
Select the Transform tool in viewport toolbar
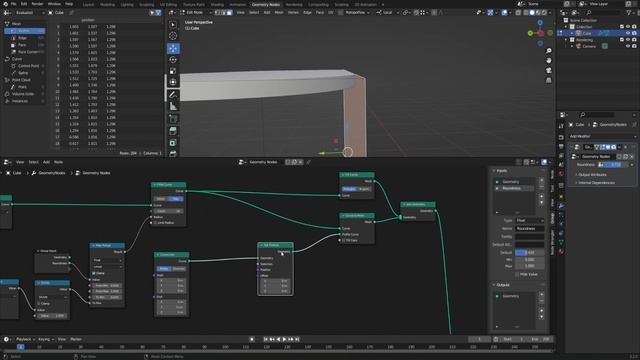pyautogui.click(x=173, y=82)
